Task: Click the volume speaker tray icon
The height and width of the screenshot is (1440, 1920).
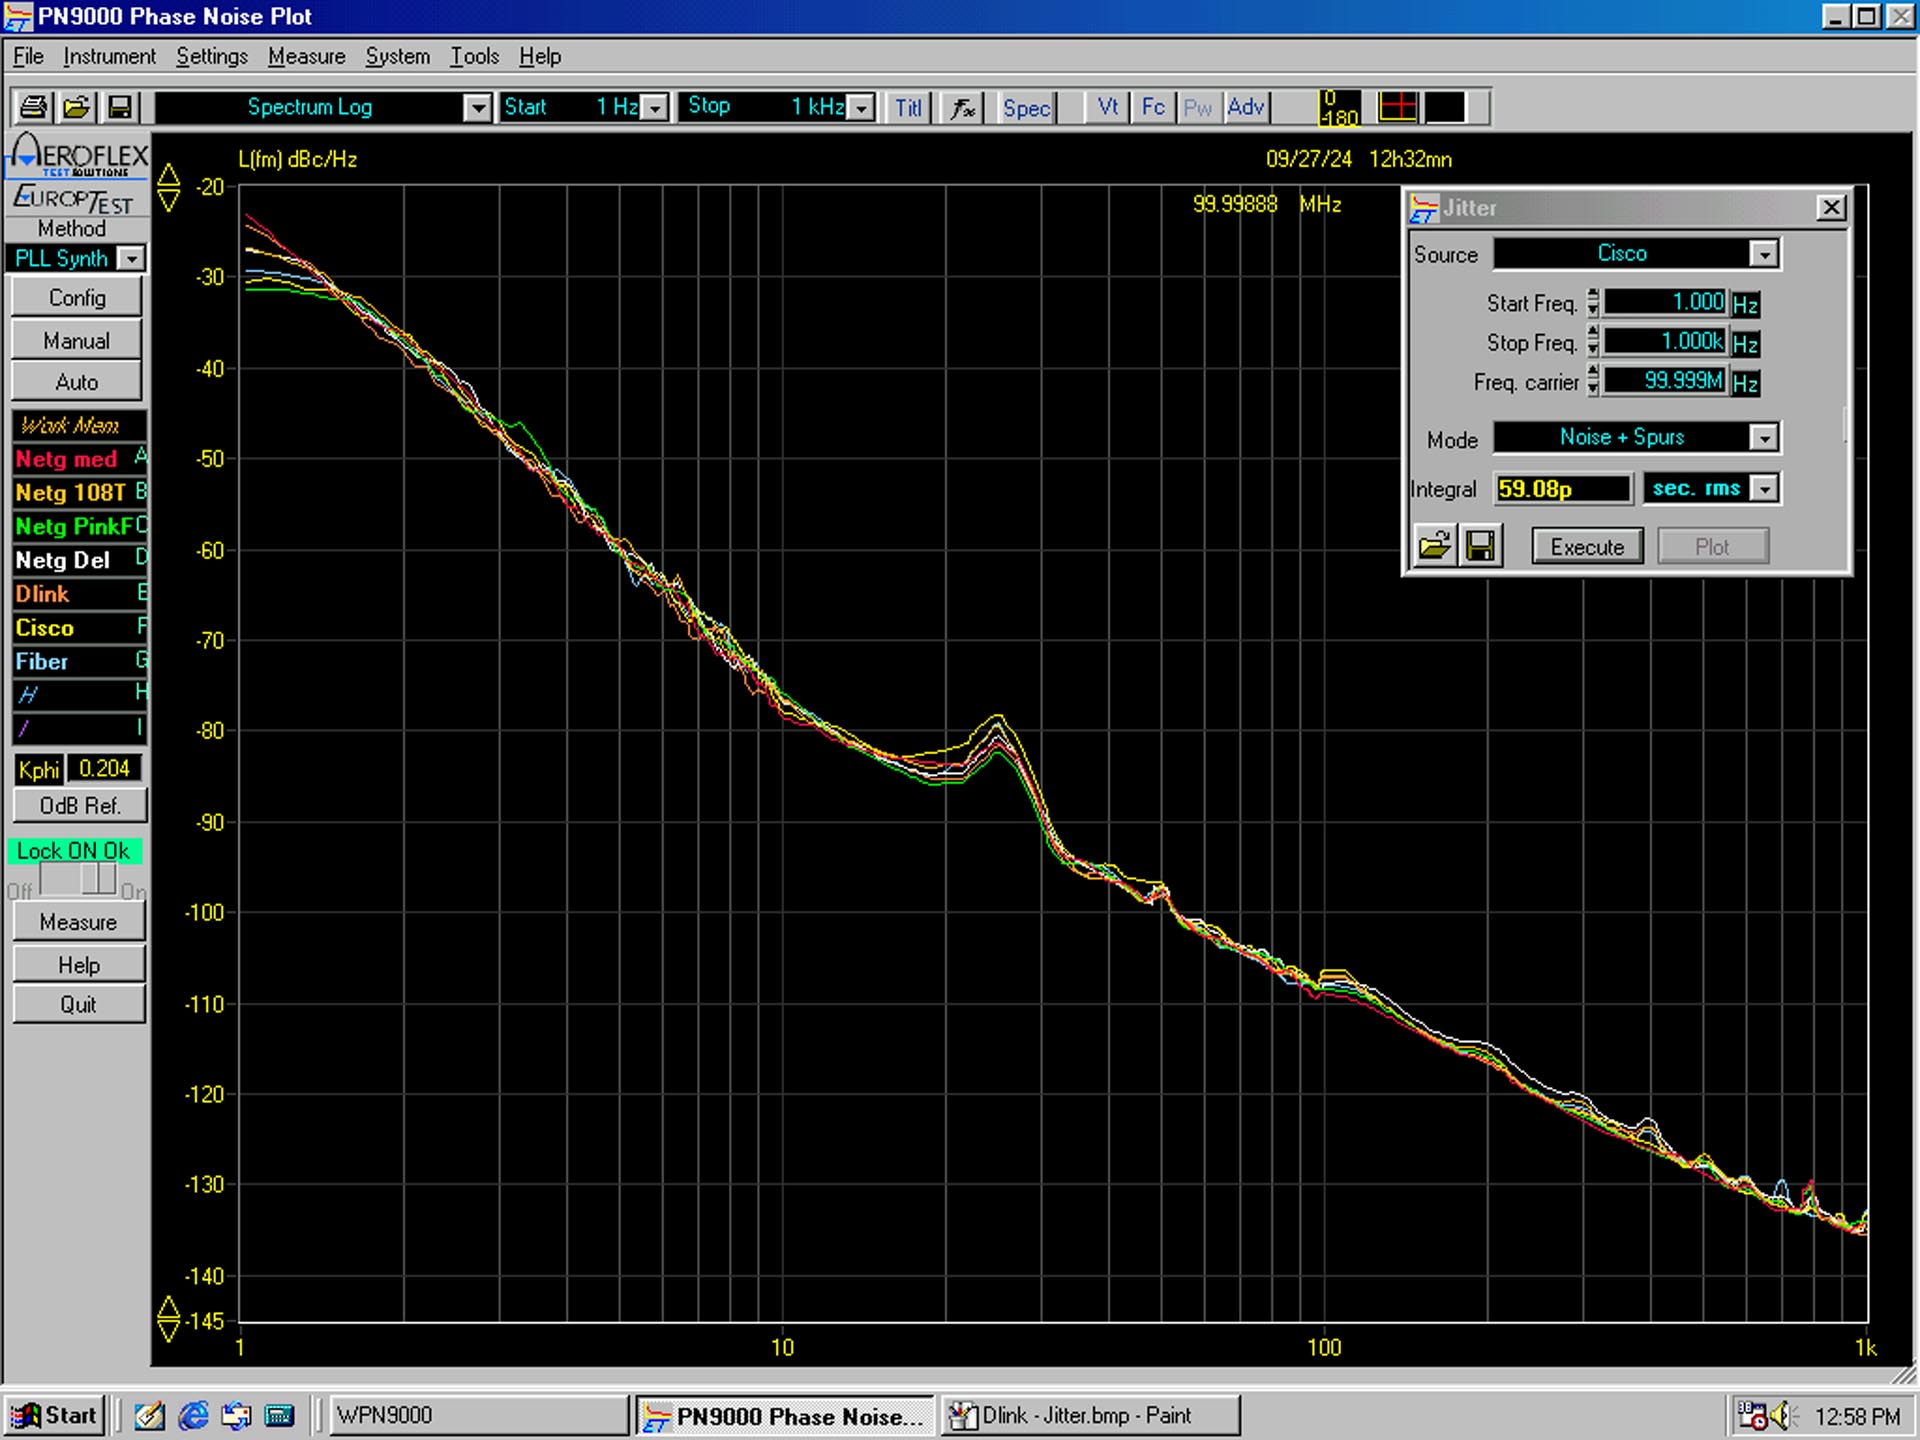Action: coord(1781,1415)
